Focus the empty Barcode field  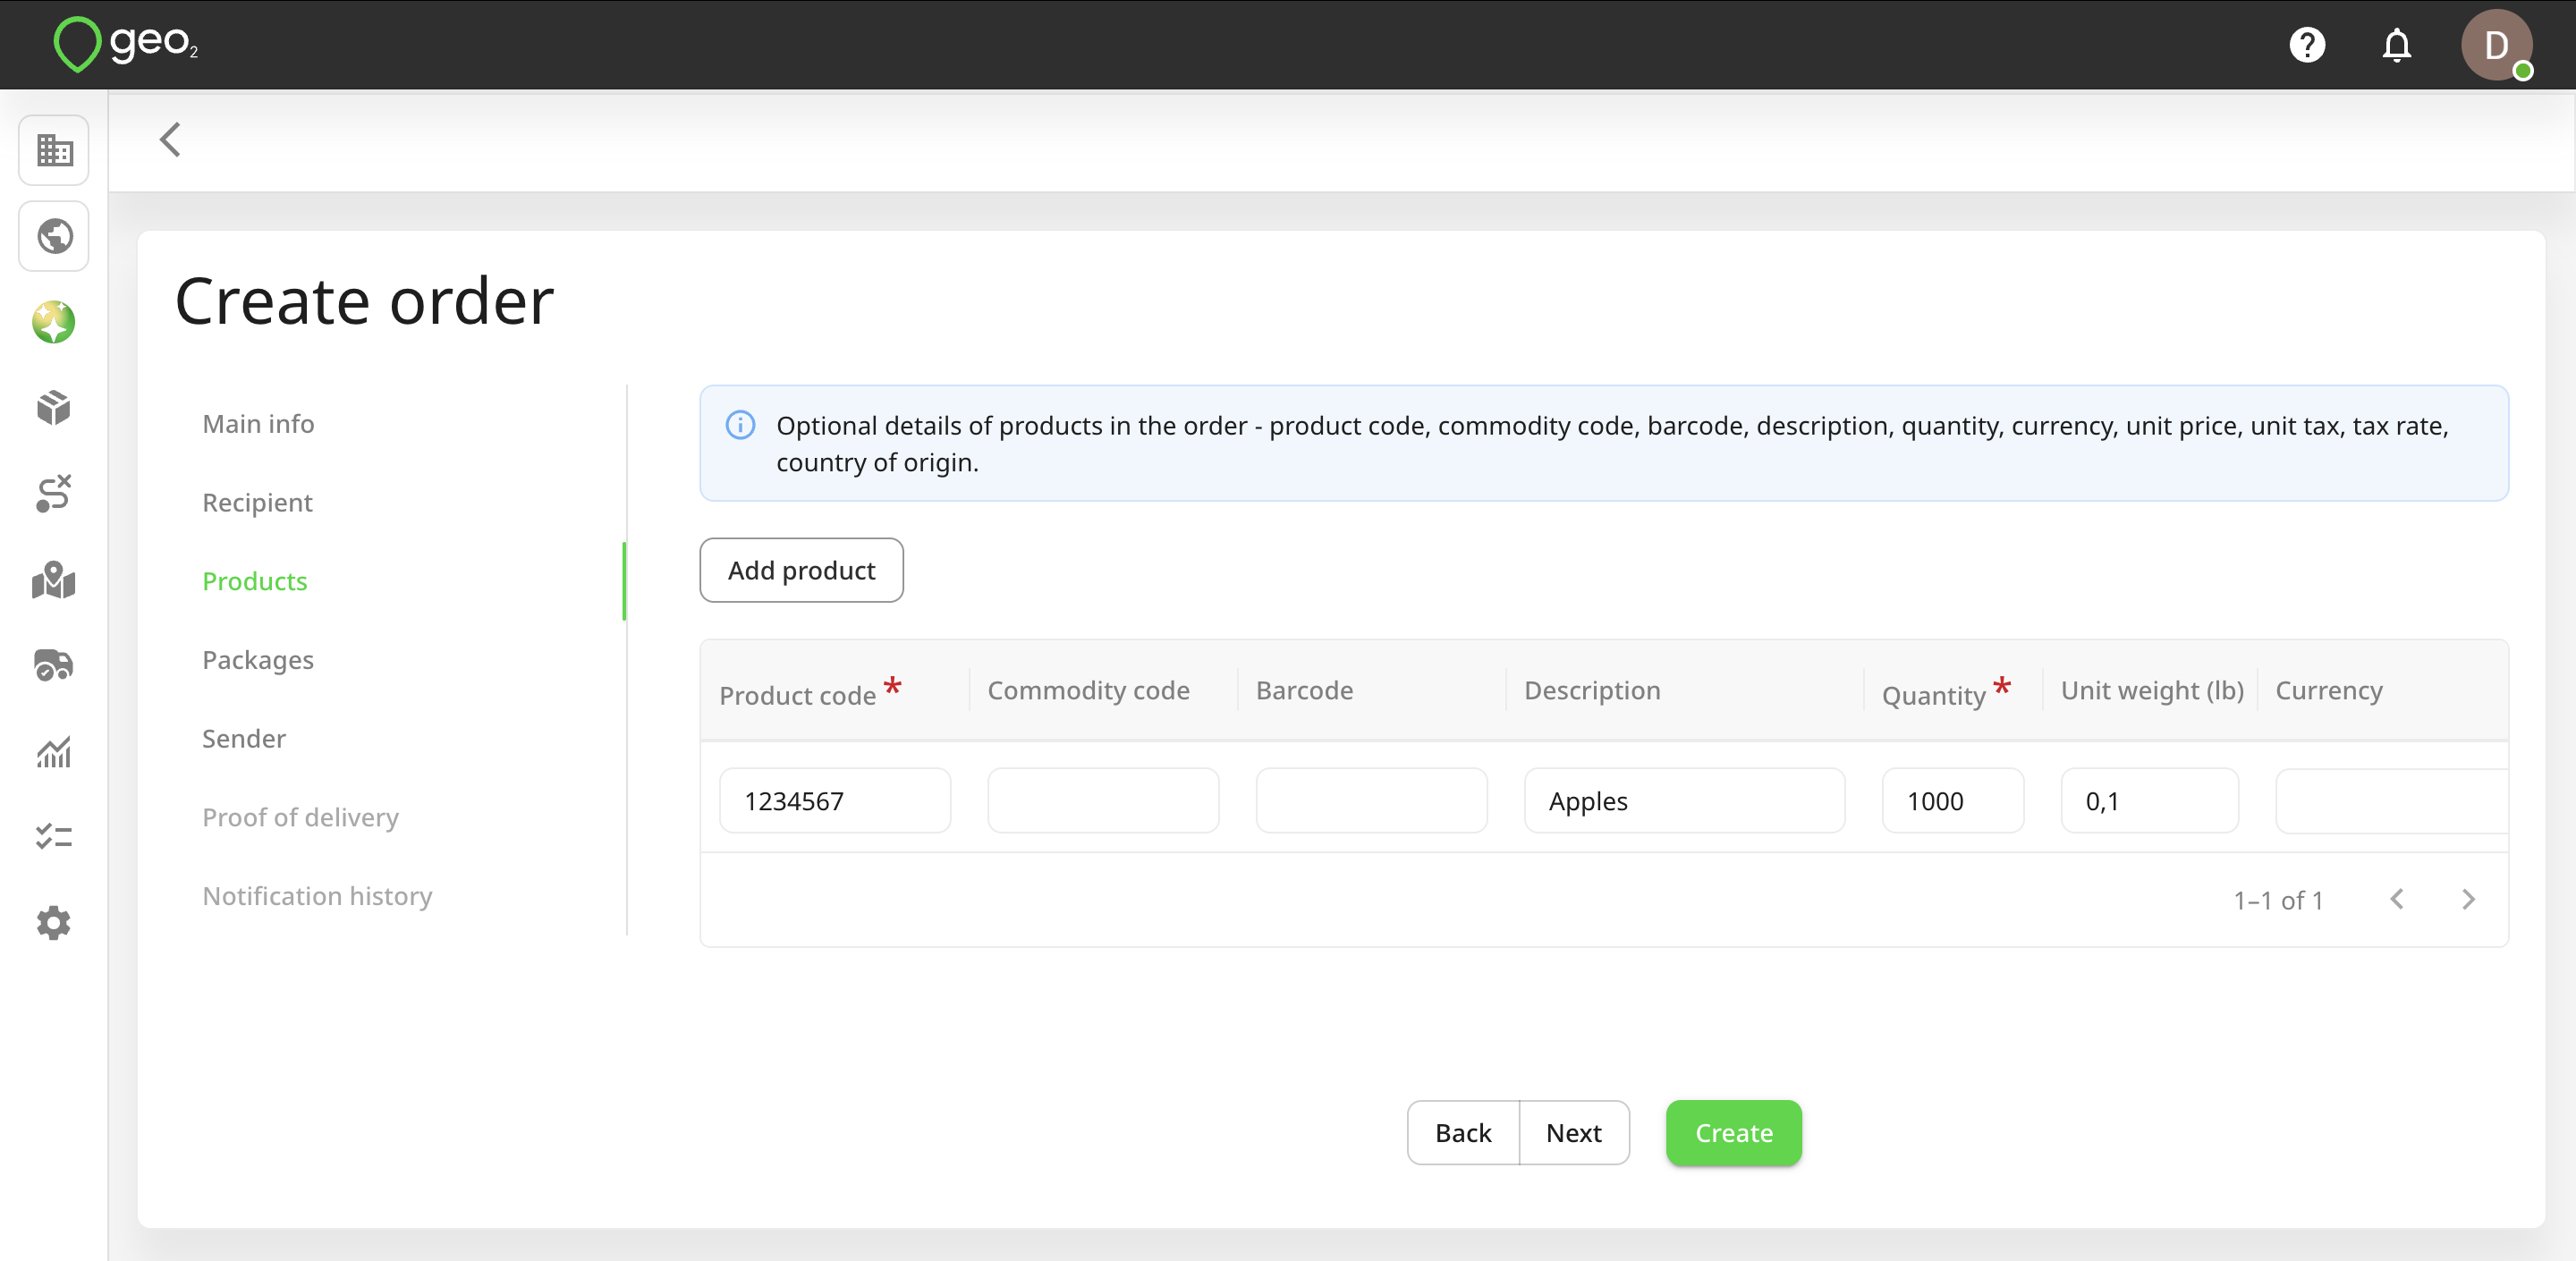pyautogui.click(x=1371, y=801)
